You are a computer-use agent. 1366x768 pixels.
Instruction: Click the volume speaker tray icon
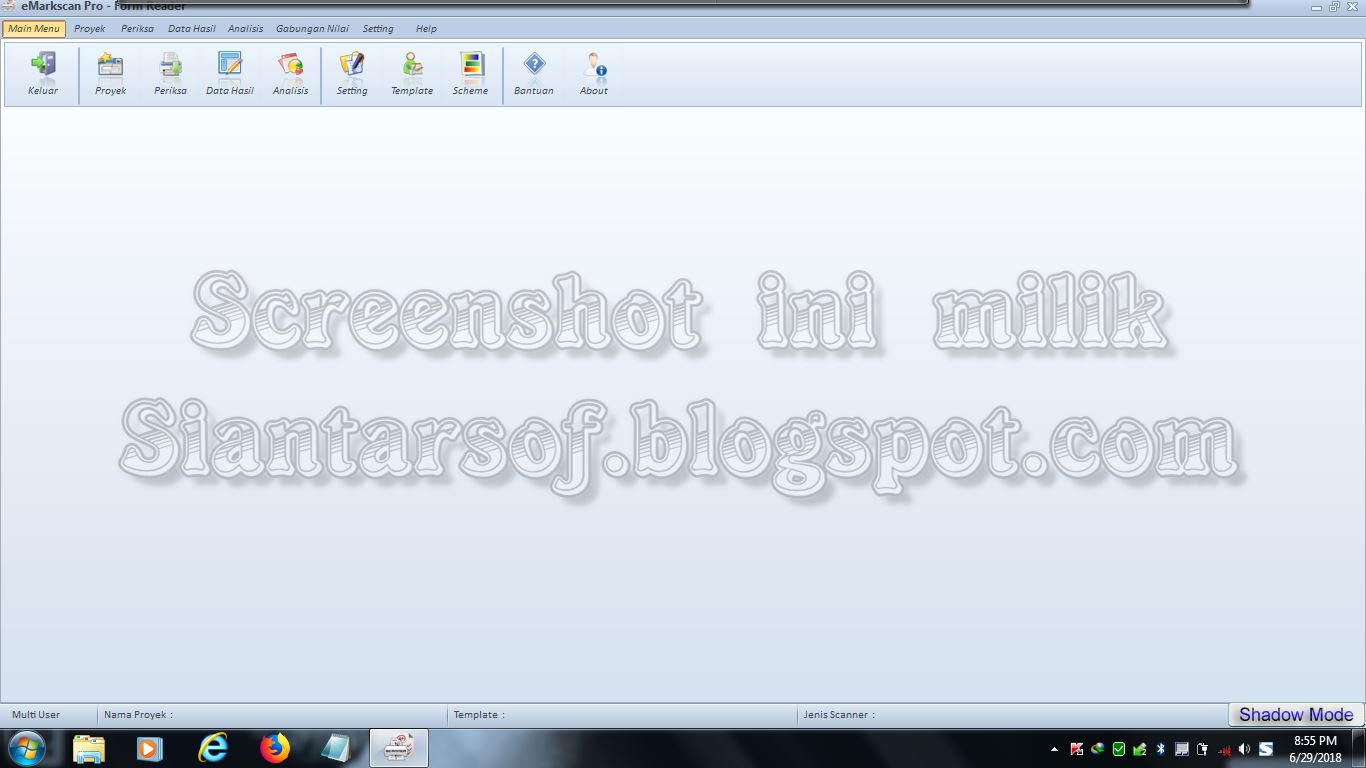click(x=1244, y=749)
